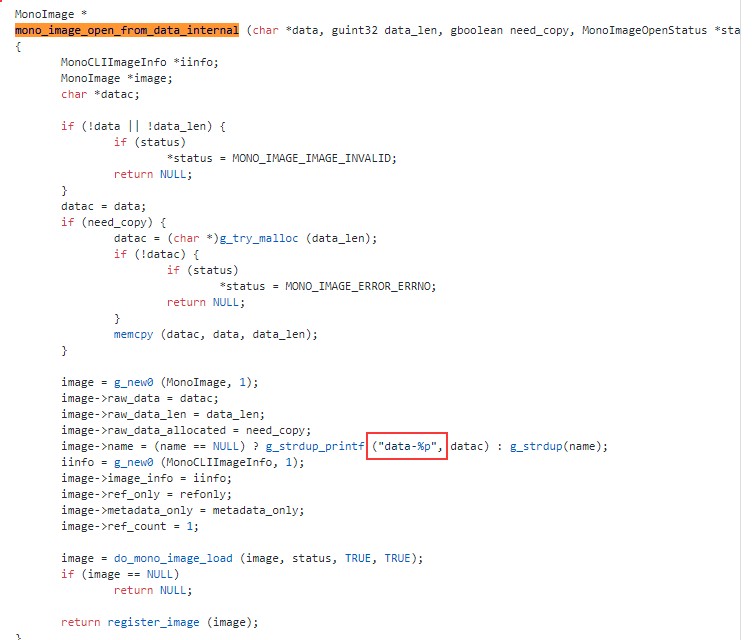Click NULL in 'if (image == NULL)'
This screenshot has height=640, width=753.
click(x=159, y=574)
